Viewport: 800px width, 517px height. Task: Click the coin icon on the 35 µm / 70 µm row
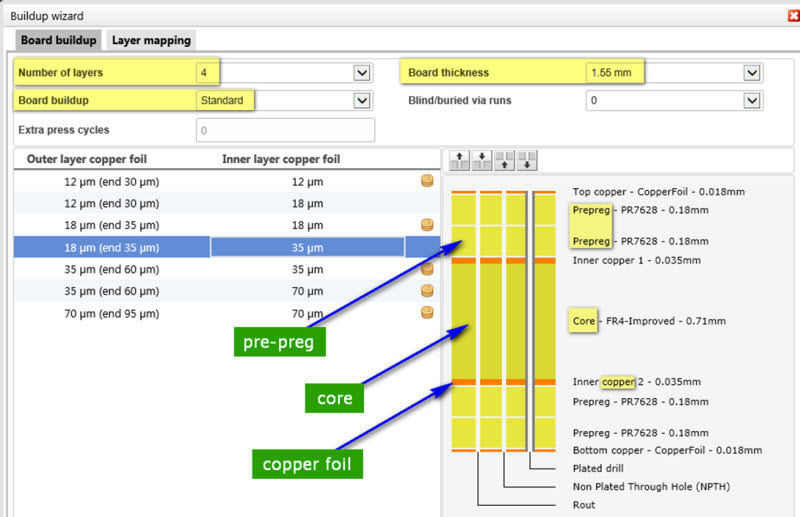tap(427, 290)
